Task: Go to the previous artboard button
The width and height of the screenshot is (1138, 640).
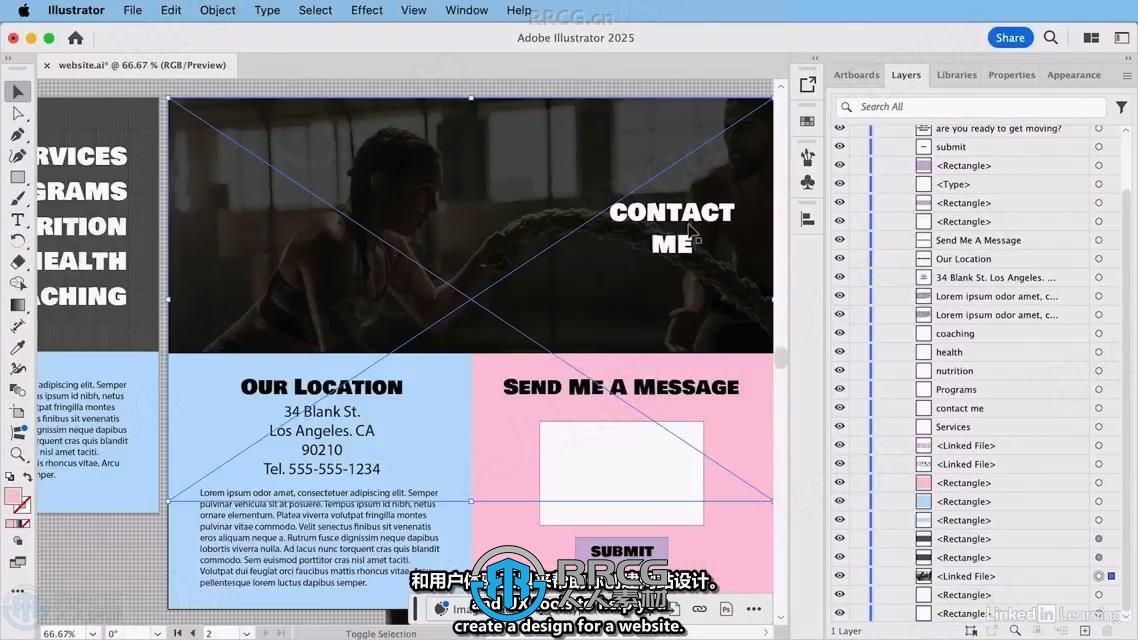Action: pyautogui.click(x=192, y=633)
